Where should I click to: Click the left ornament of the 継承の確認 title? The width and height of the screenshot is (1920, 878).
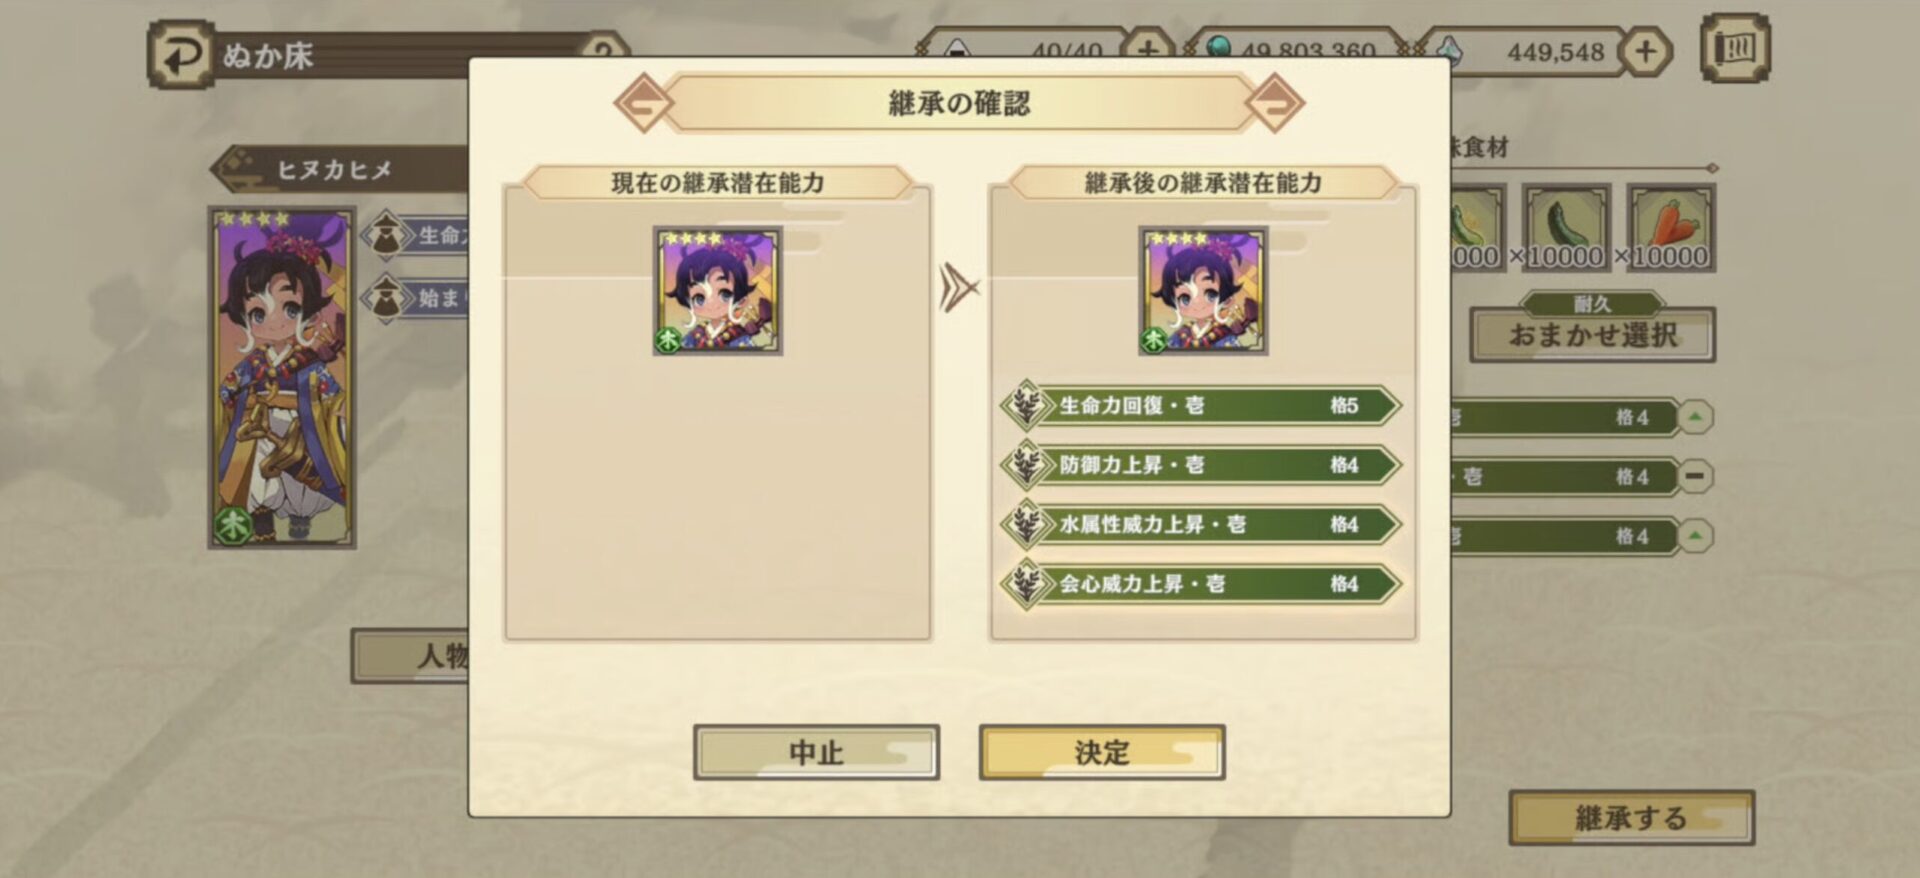pos(642,102)
